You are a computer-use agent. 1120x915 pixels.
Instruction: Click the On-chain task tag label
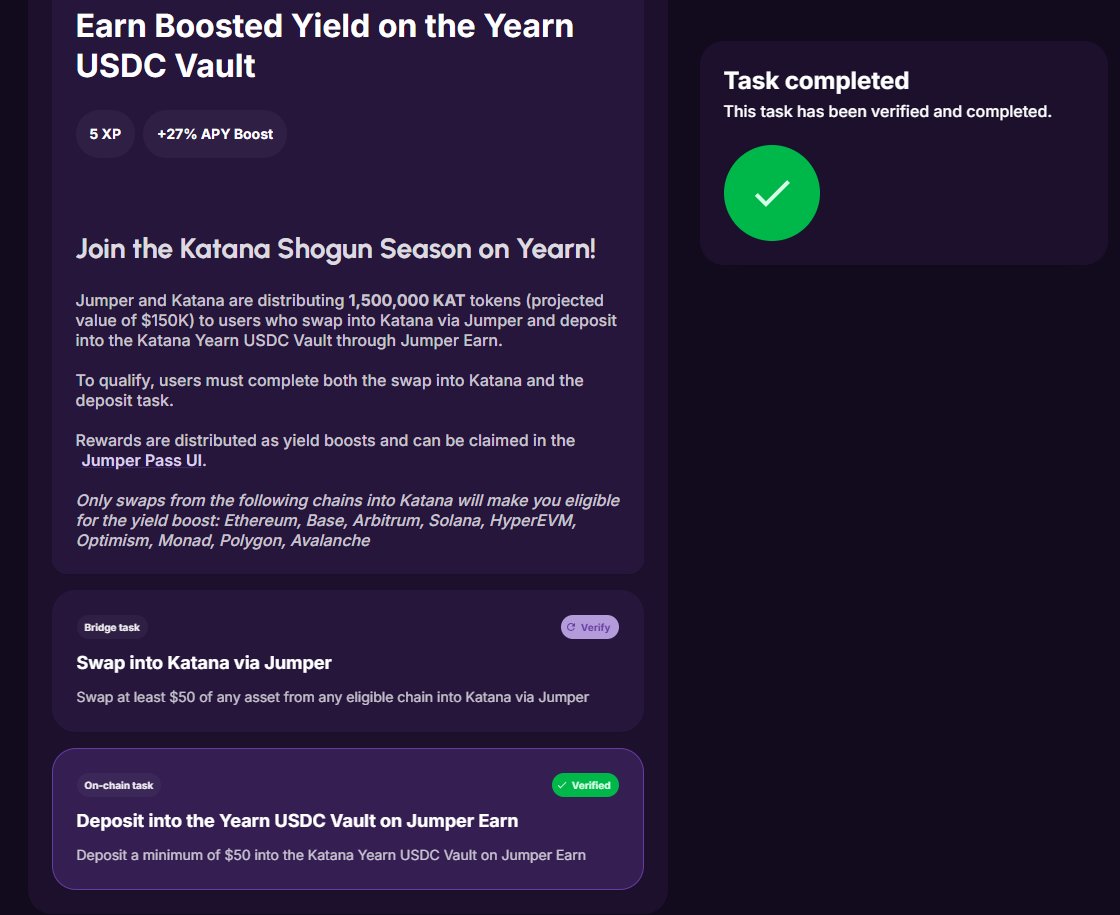click(x=119, y=786)
